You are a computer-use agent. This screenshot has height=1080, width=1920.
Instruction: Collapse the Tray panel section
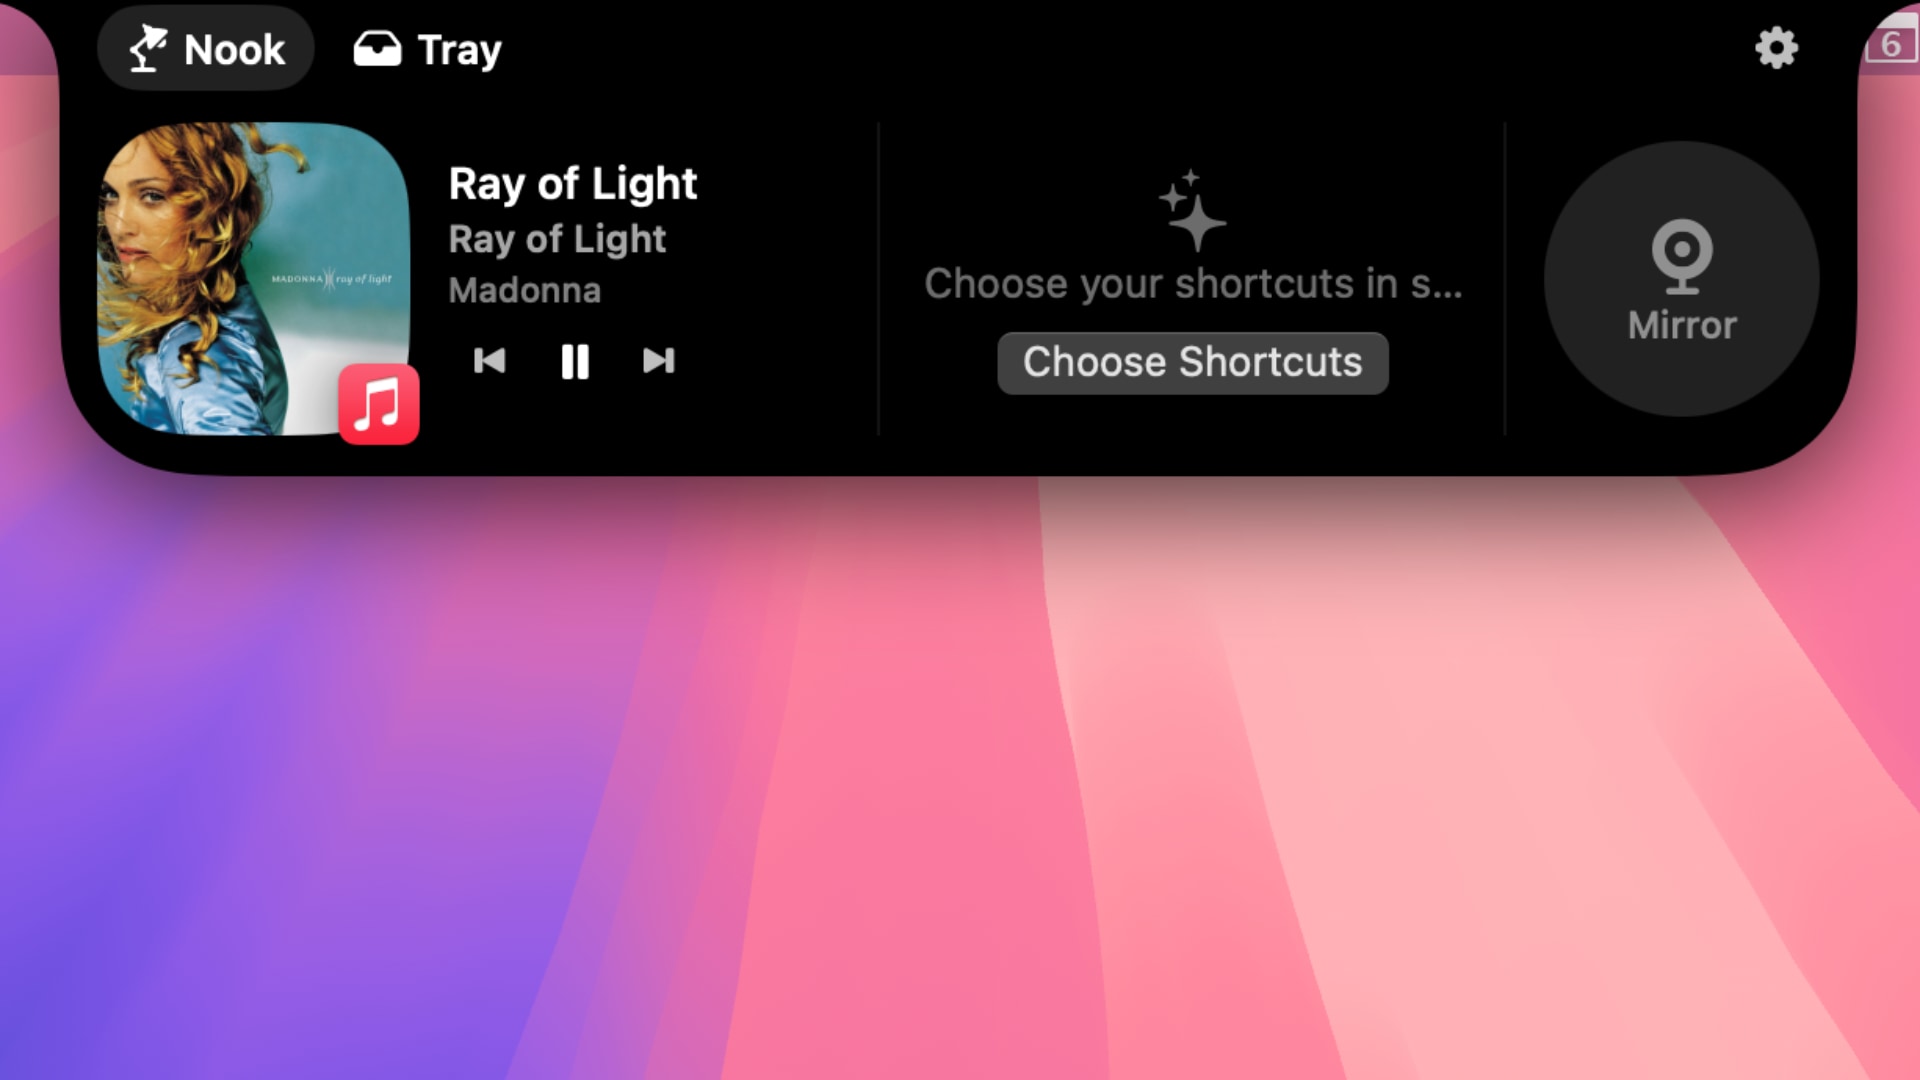(425, 50)
